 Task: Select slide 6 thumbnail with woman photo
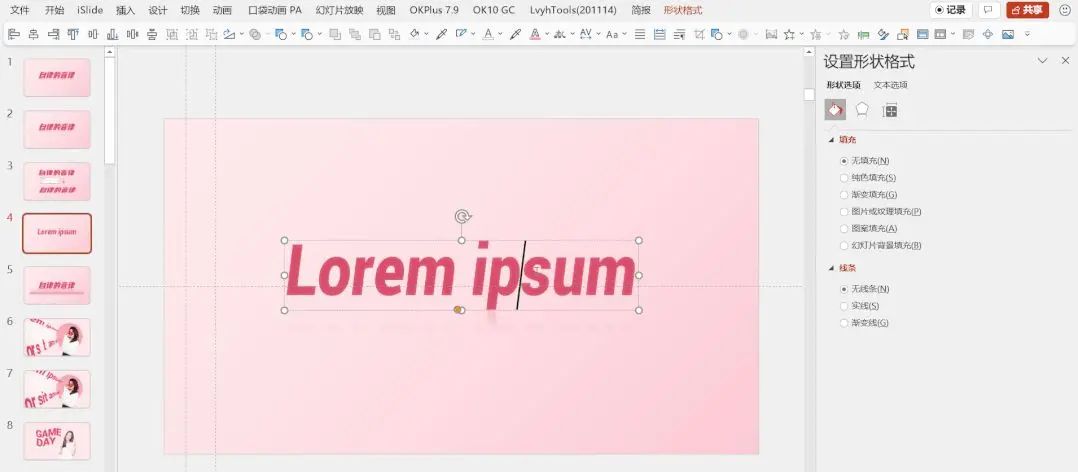(57, 337)
